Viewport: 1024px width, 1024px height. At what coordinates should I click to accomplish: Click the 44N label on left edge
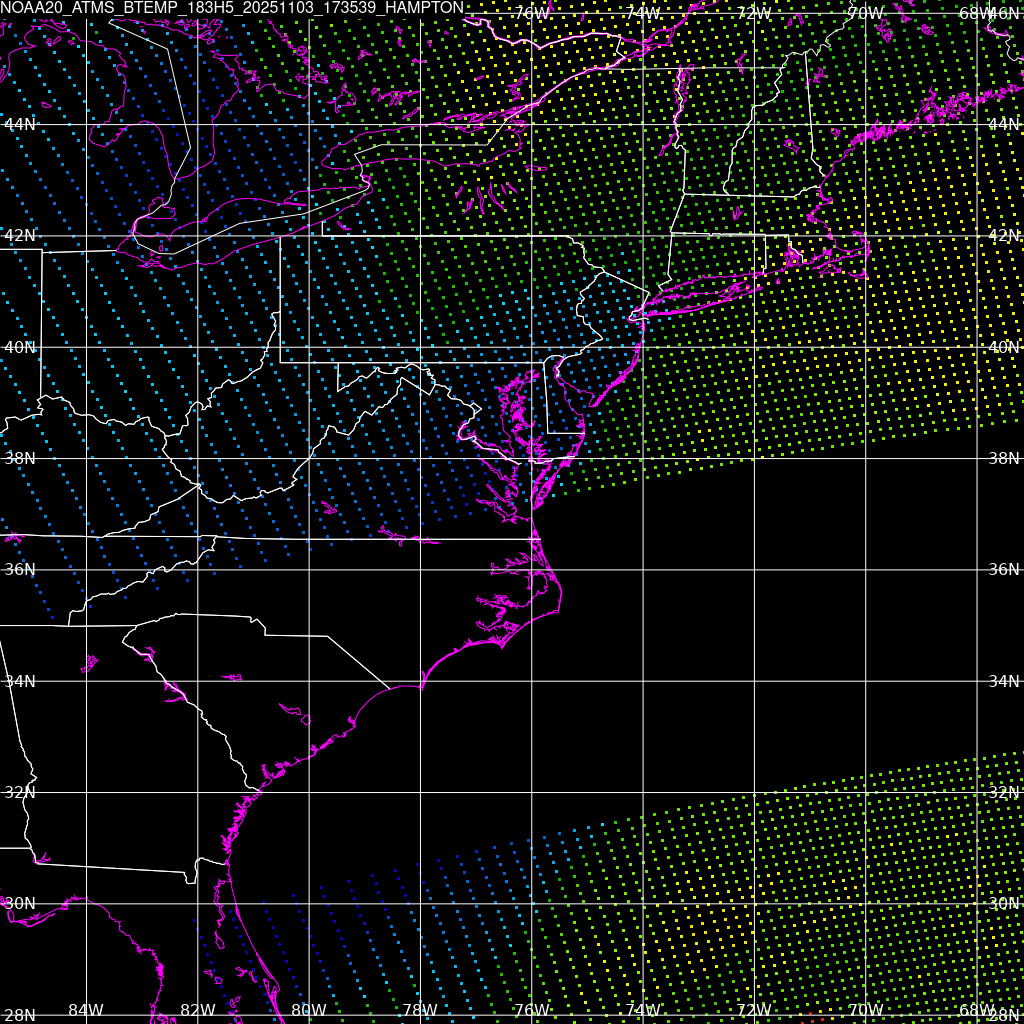point(20,124)
